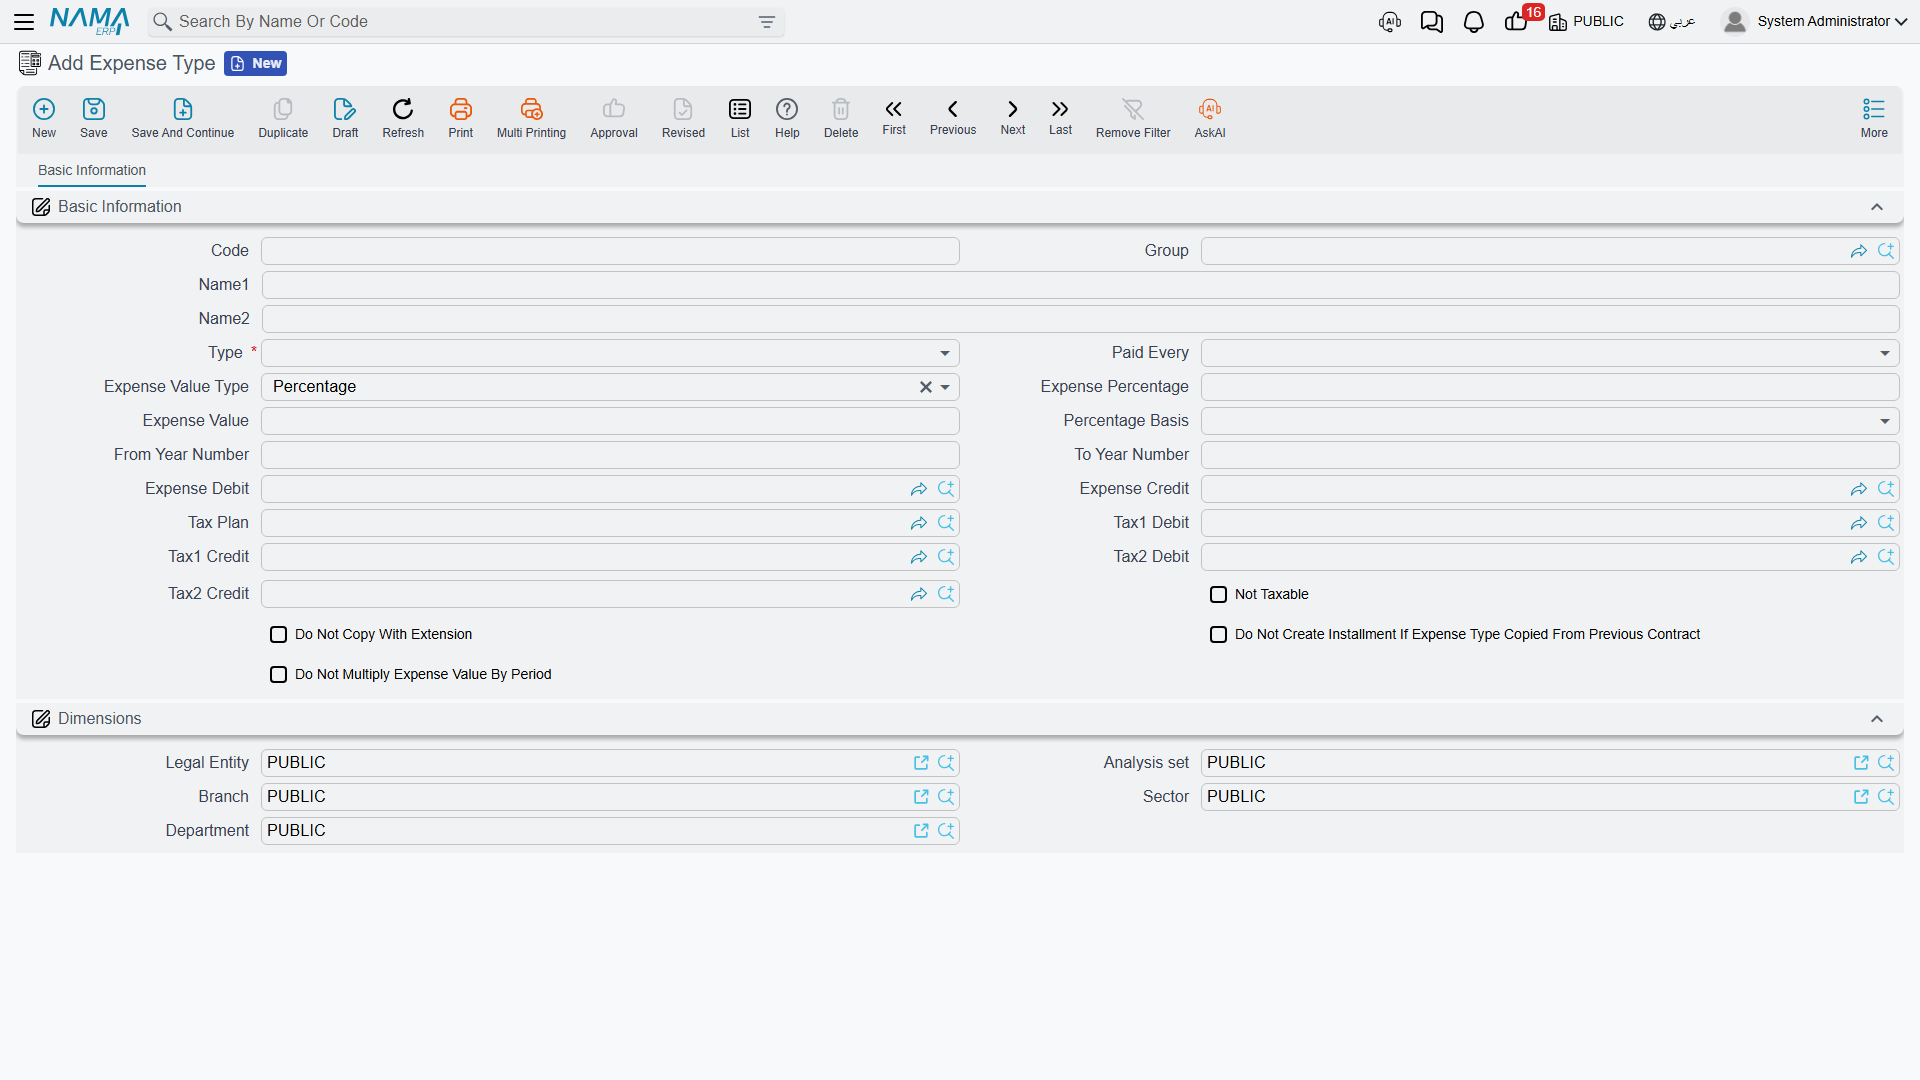Open the Type dropdown
This screenshot has width=1920, height=1080.
pyautogui.click(x=944, y=353)
